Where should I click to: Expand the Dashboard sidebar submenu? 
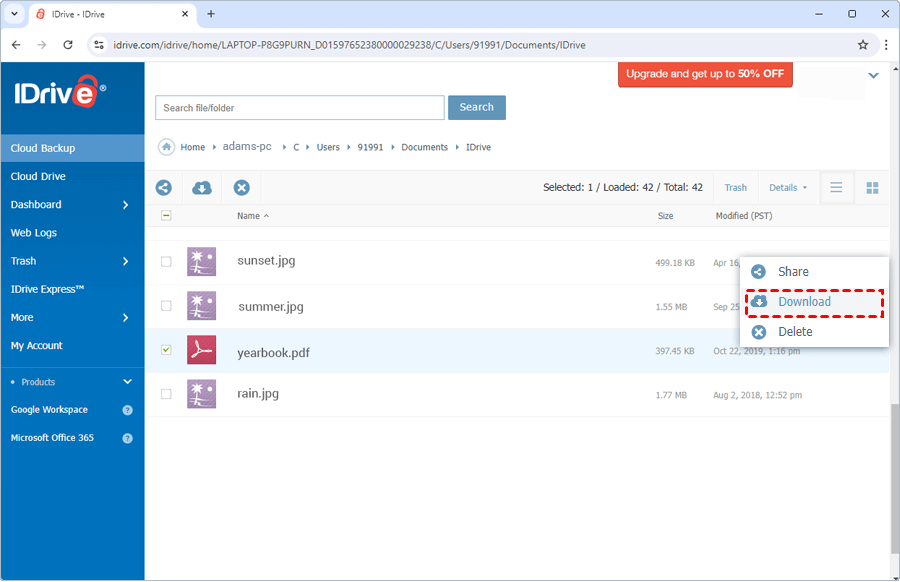[x=125, y=205]
